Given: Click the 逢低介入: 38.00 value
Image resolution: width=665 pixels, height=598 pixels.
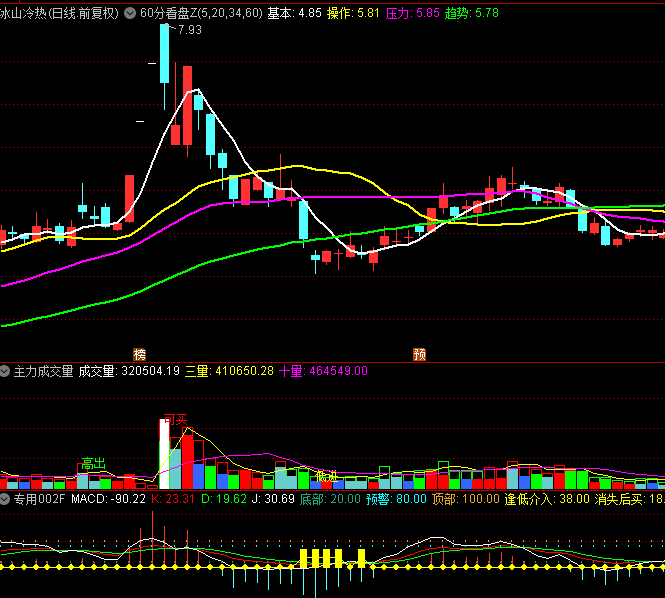Looking at the screenshot, I should [x=547, y=499].
